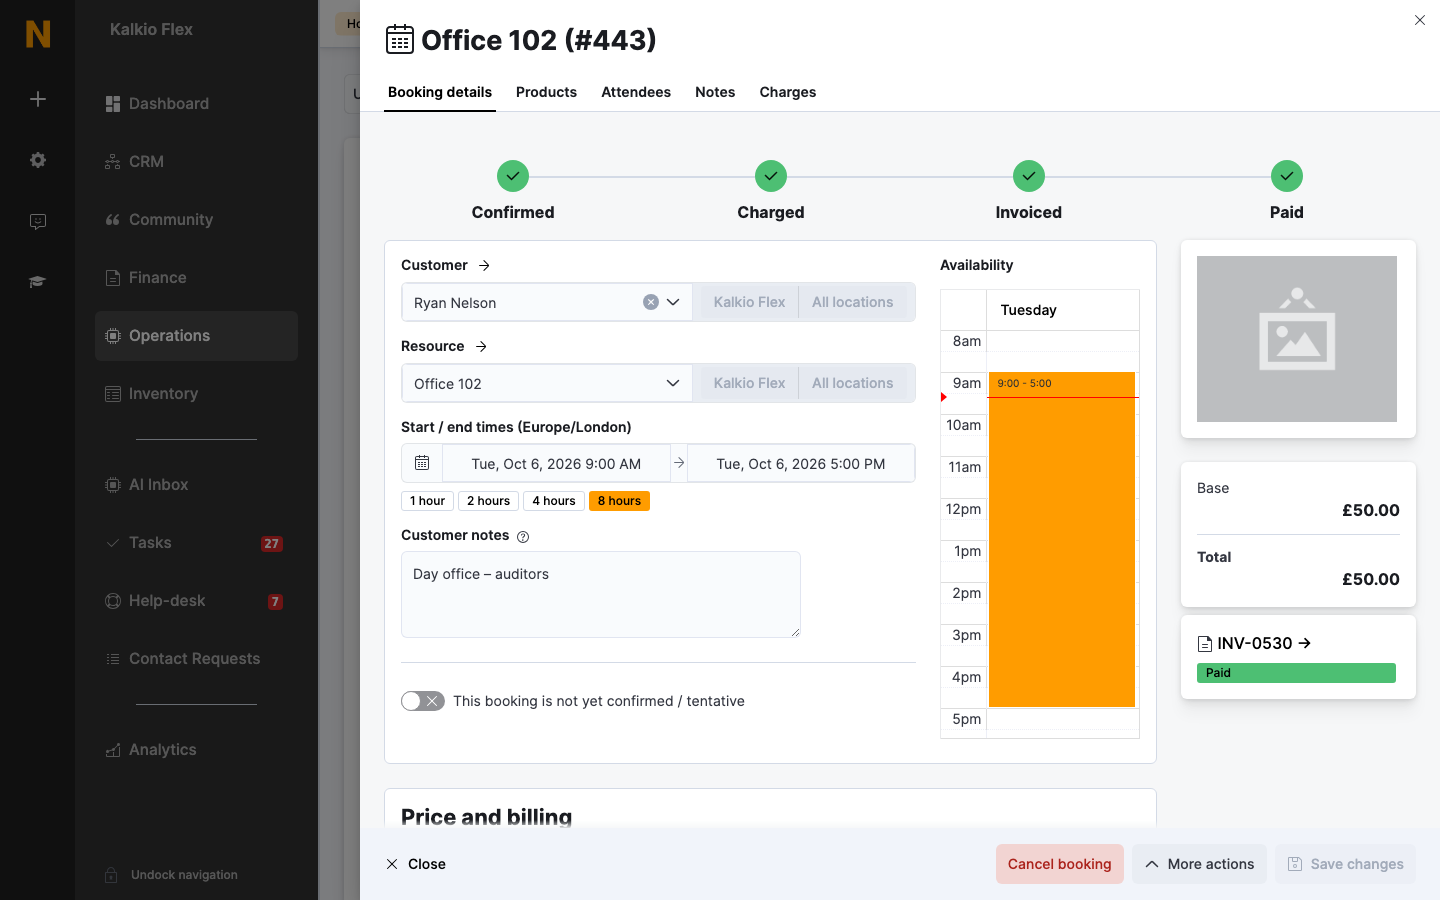Click the plus icon in left rail

click(x=38, y=99)
